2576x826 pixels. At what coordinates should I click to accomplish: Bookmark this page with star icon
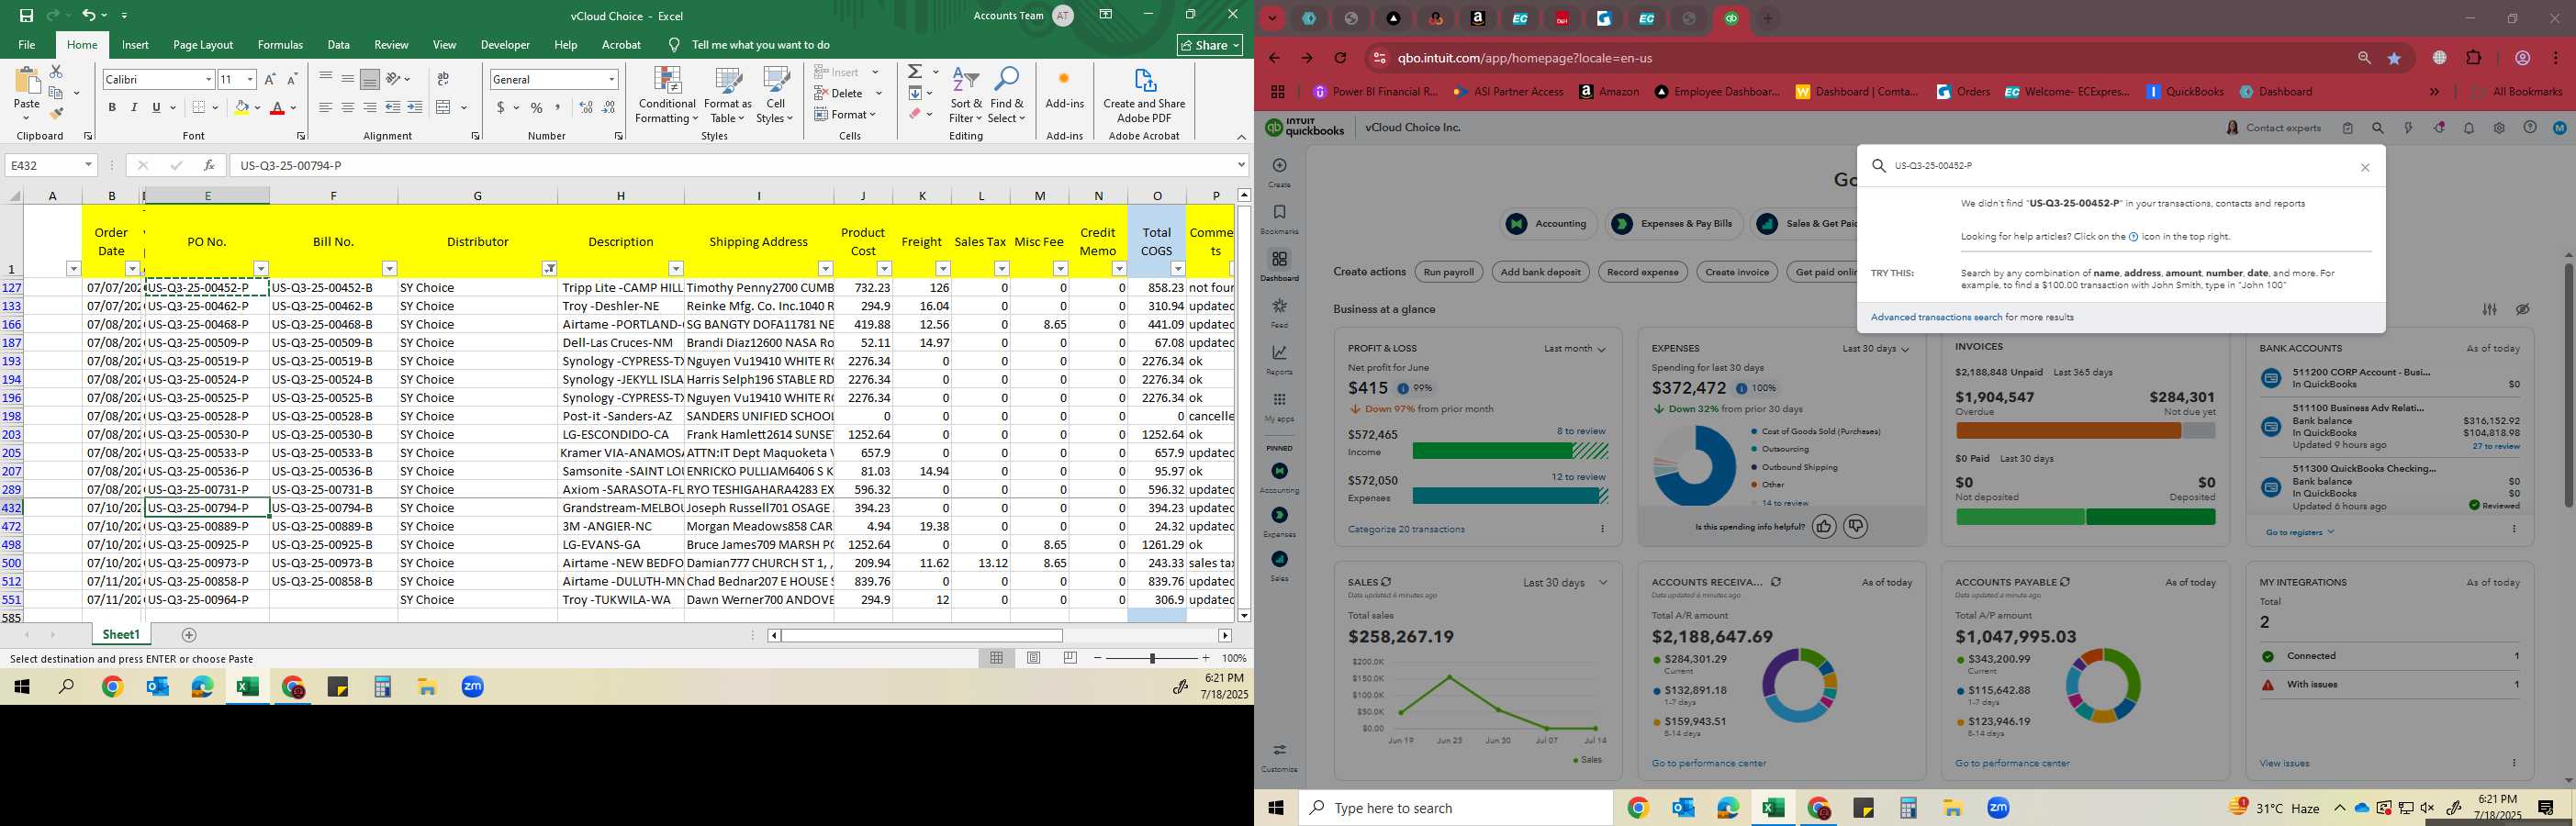pos(2394,58)
